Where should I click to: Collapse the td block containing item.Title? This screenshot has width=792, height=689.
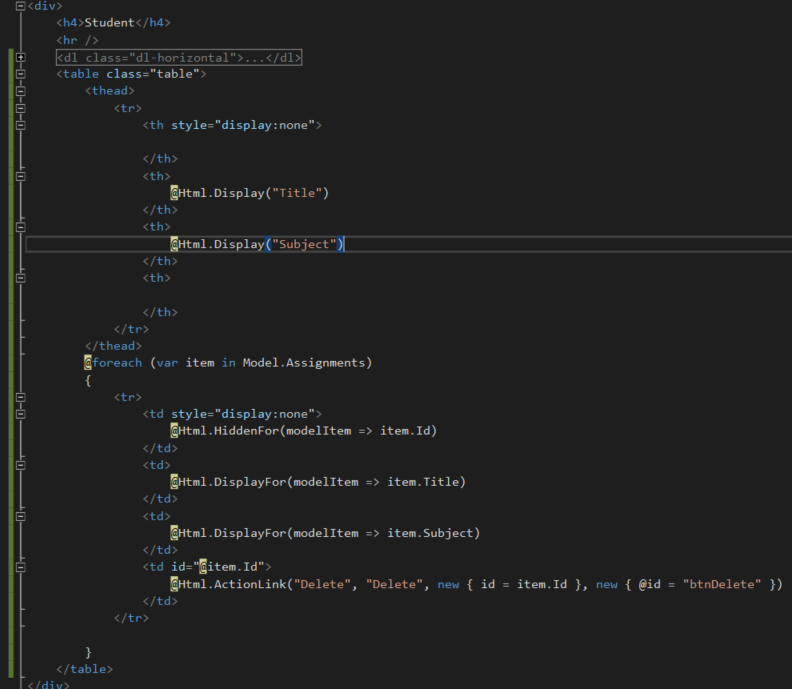[x=20, y=465]
